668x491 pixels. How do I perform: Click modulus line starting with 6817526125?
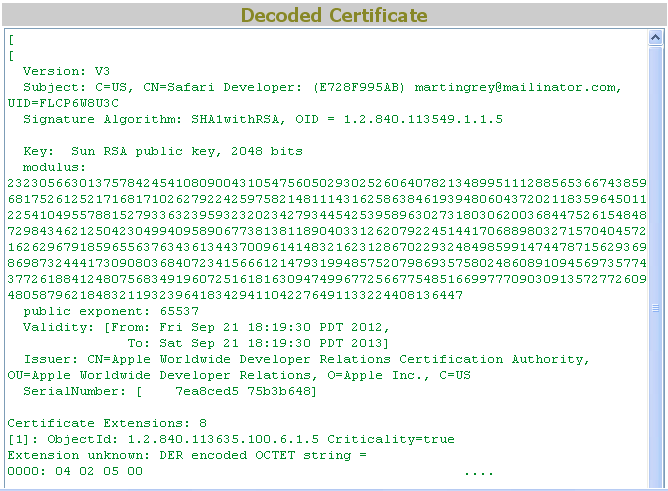[x=327, y=199]
